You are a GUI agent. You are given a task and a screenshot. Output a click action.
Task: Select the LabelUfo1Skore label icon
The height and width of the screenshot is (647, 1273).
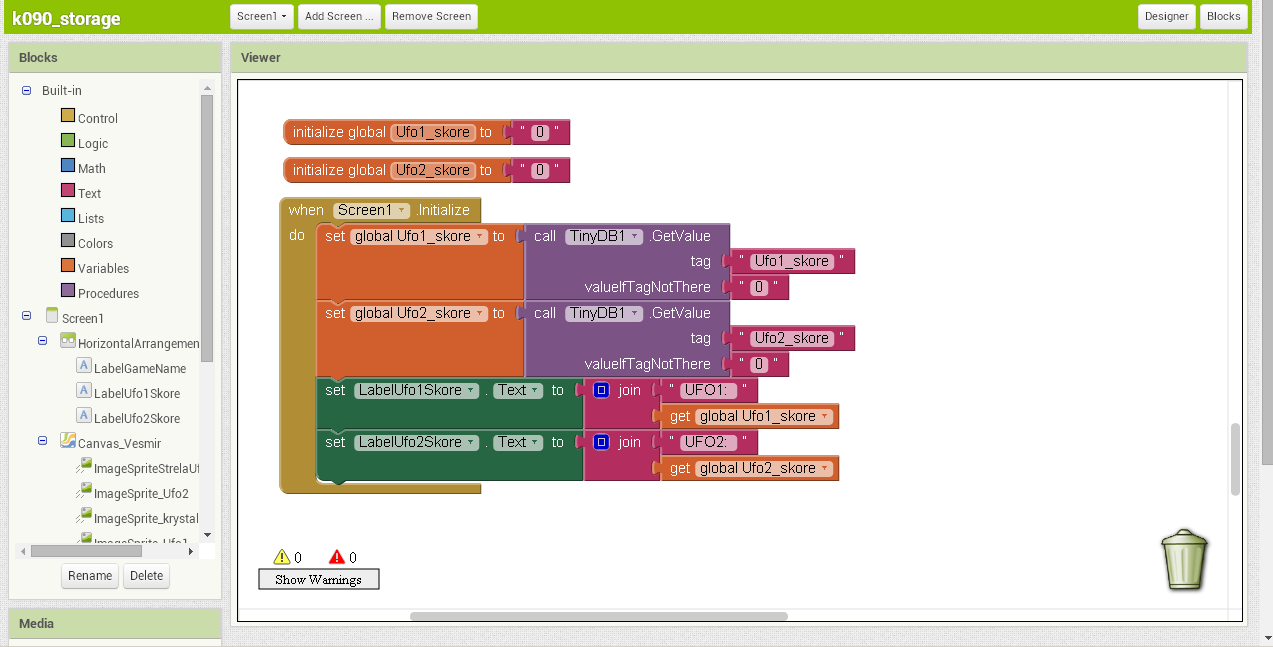(x=84, y=392)
